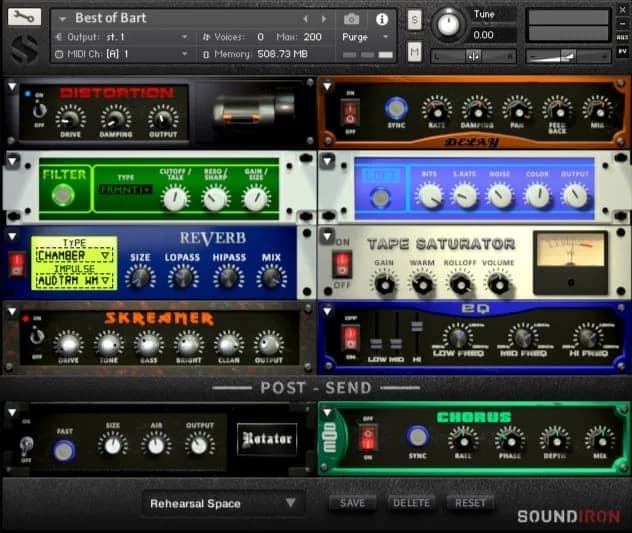
Task: Click the green Filter power button
Action: 65,196
